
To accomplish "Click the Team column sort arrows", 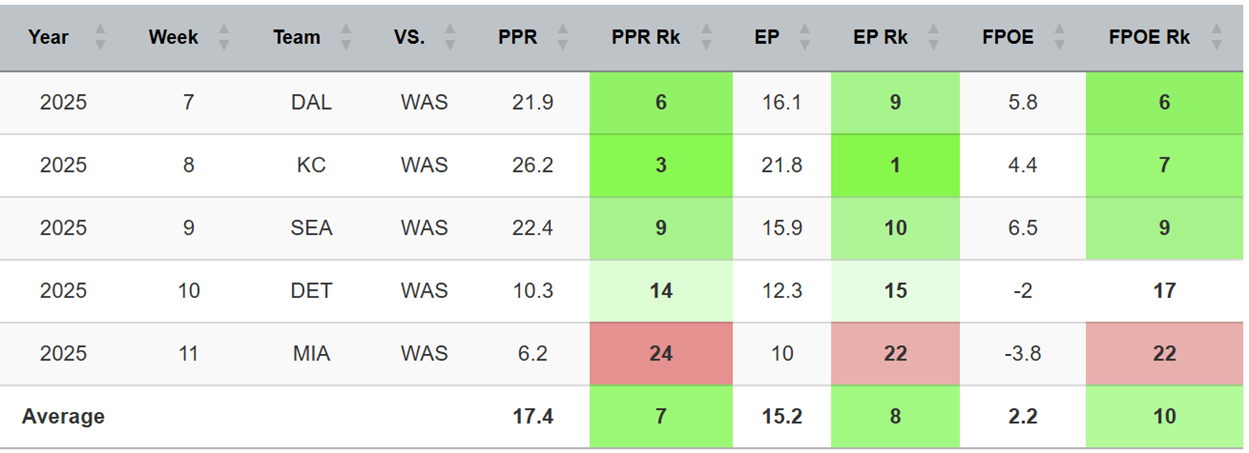I will [346, 38].
